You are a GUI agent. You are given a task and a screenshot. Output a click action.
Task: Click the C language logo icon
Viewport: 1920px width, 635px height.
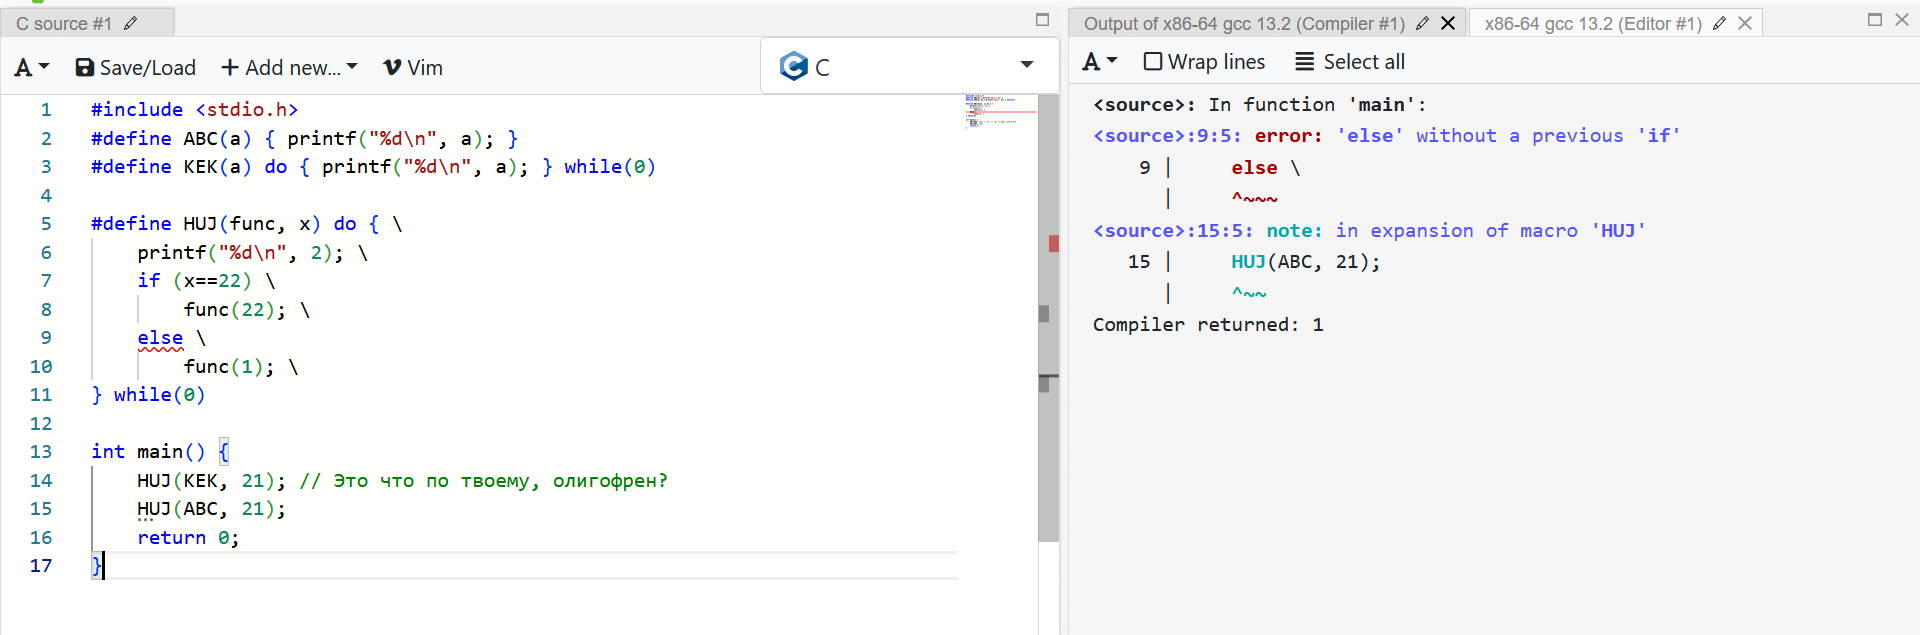click(x=793, y=66)
